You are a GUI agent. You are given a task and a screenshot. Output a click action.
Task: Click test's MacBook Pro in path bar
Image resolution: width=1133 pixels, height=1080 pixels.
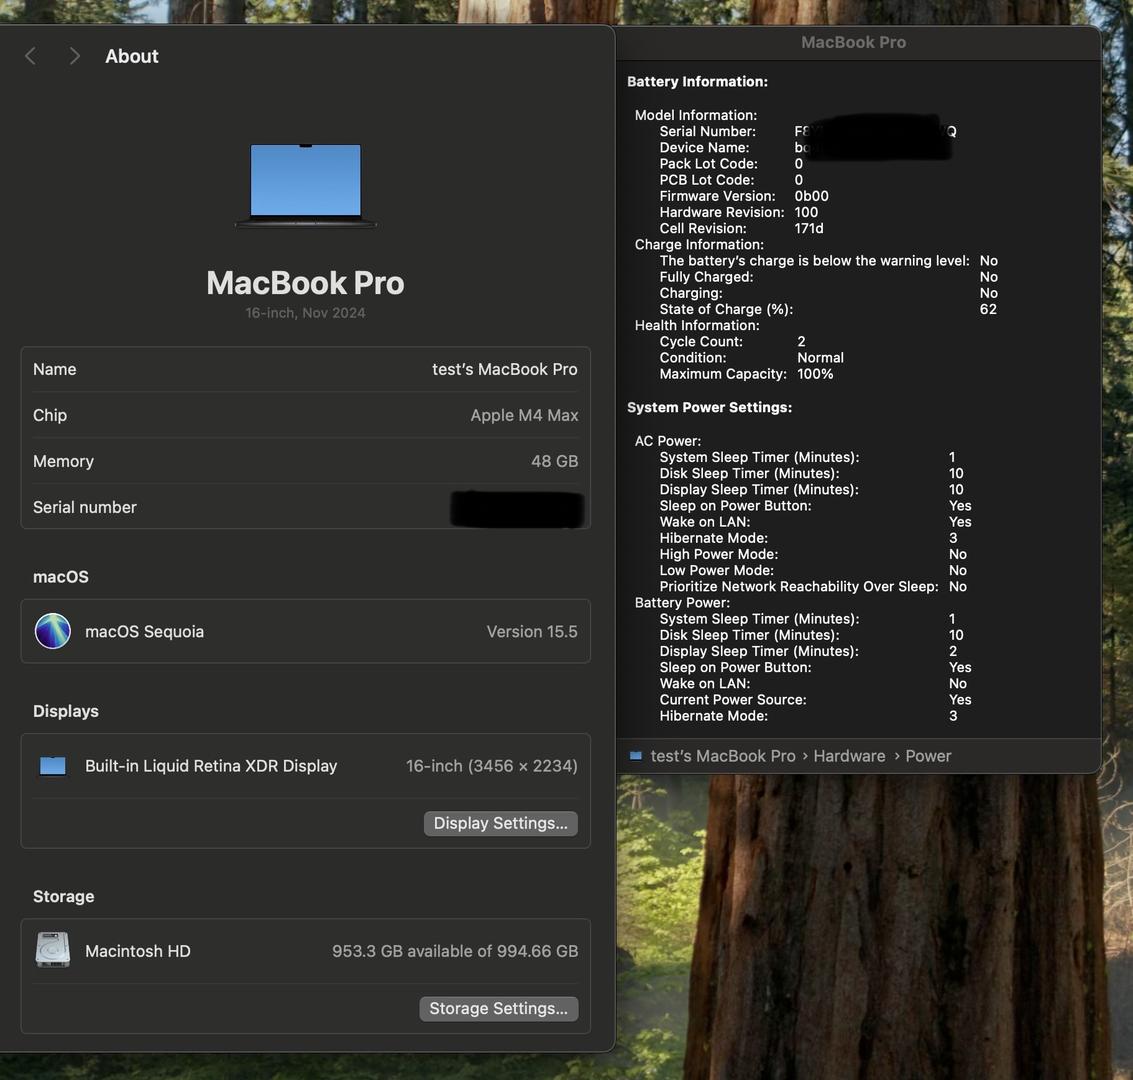[x=723, y=756]
